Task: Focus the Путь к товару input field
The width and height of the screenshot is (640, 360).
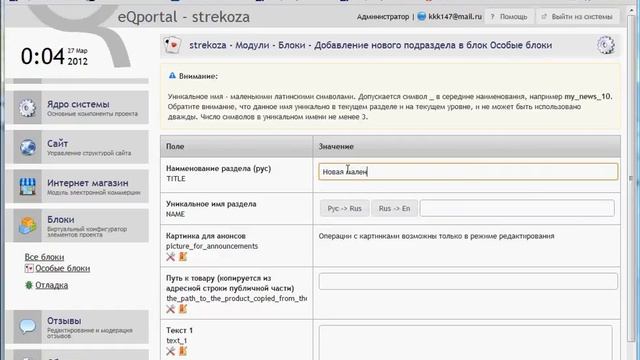Action: [x=468, y=281]
